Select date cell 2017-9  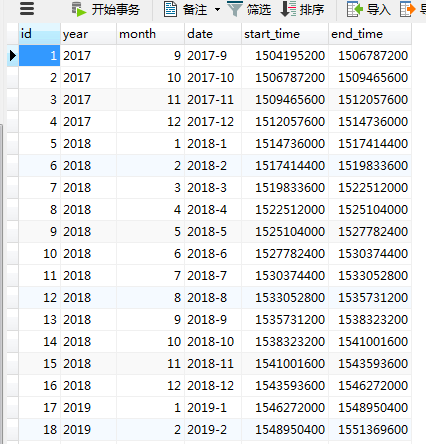[213, 56]
